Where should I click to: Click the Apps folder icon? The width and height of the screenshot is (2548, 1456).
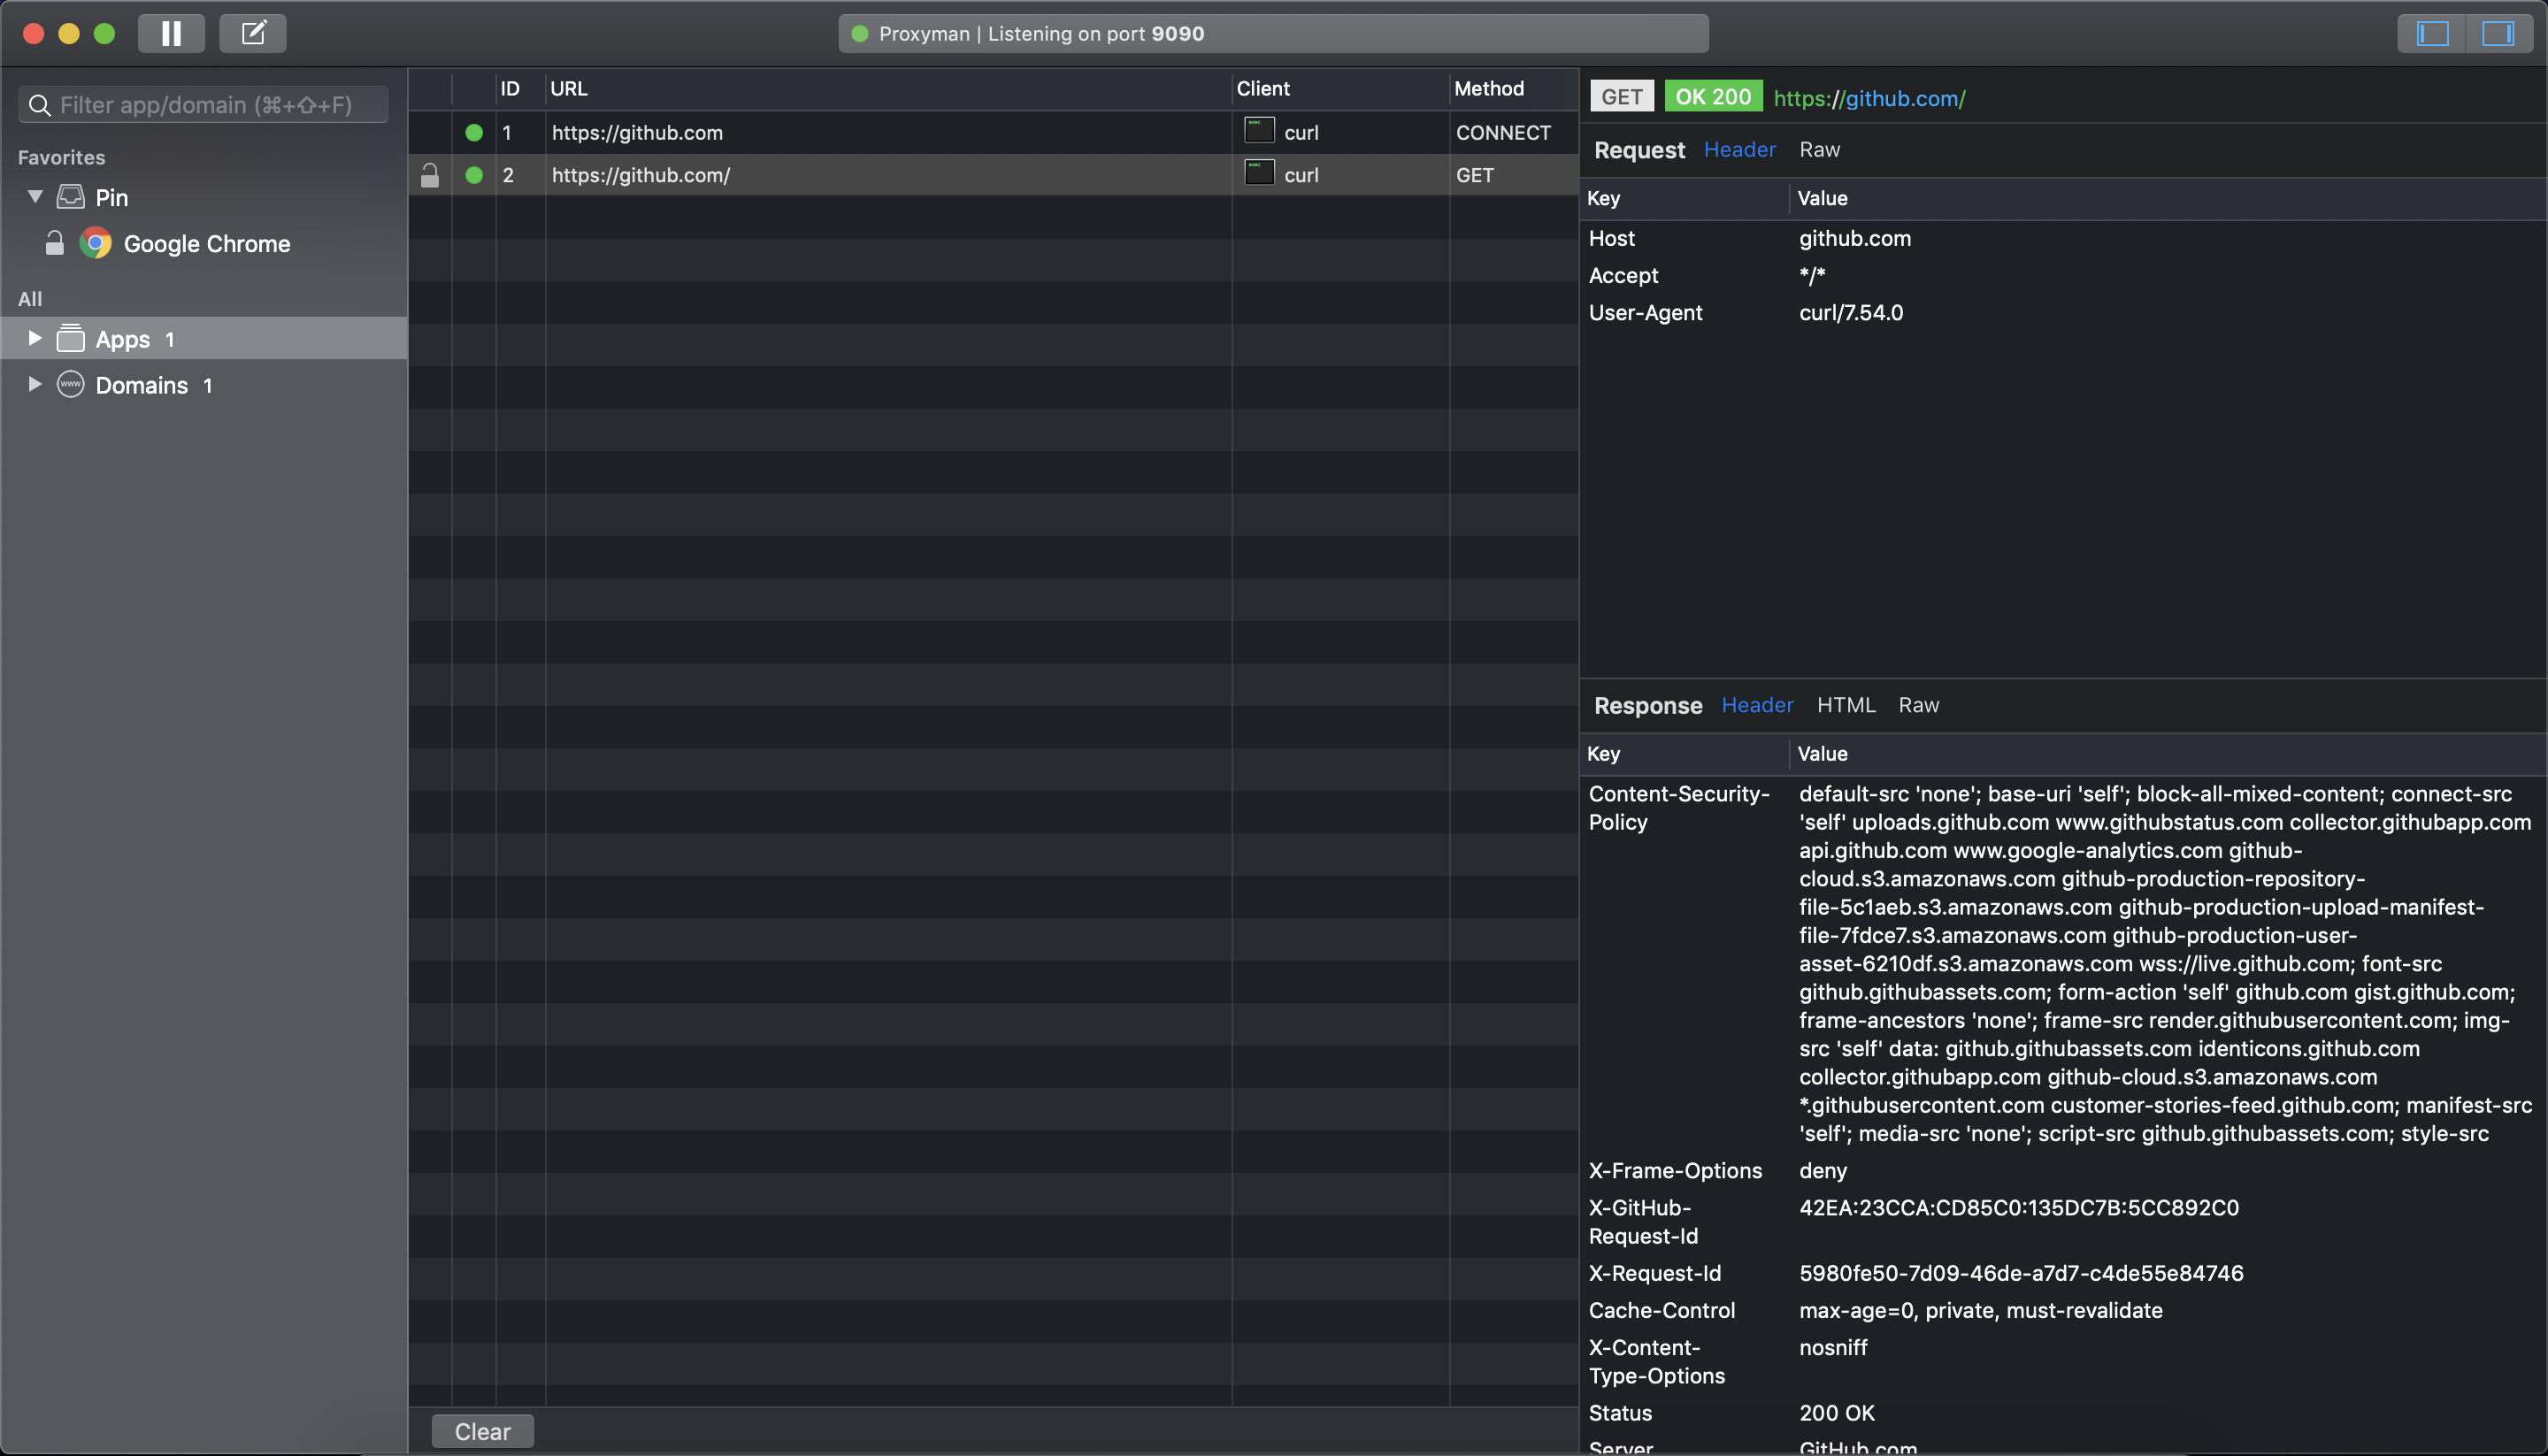(71, 339)
